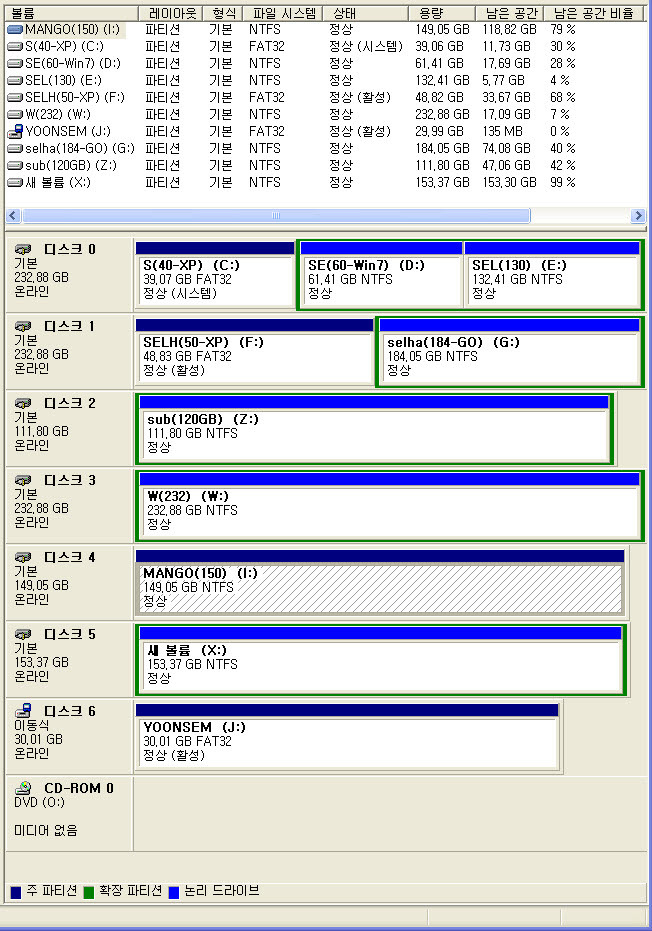Click the 4 % free ratio cell in E: row
Viewport: 652px width, 931px height.
pyautogui.click(x=559, y=80)
